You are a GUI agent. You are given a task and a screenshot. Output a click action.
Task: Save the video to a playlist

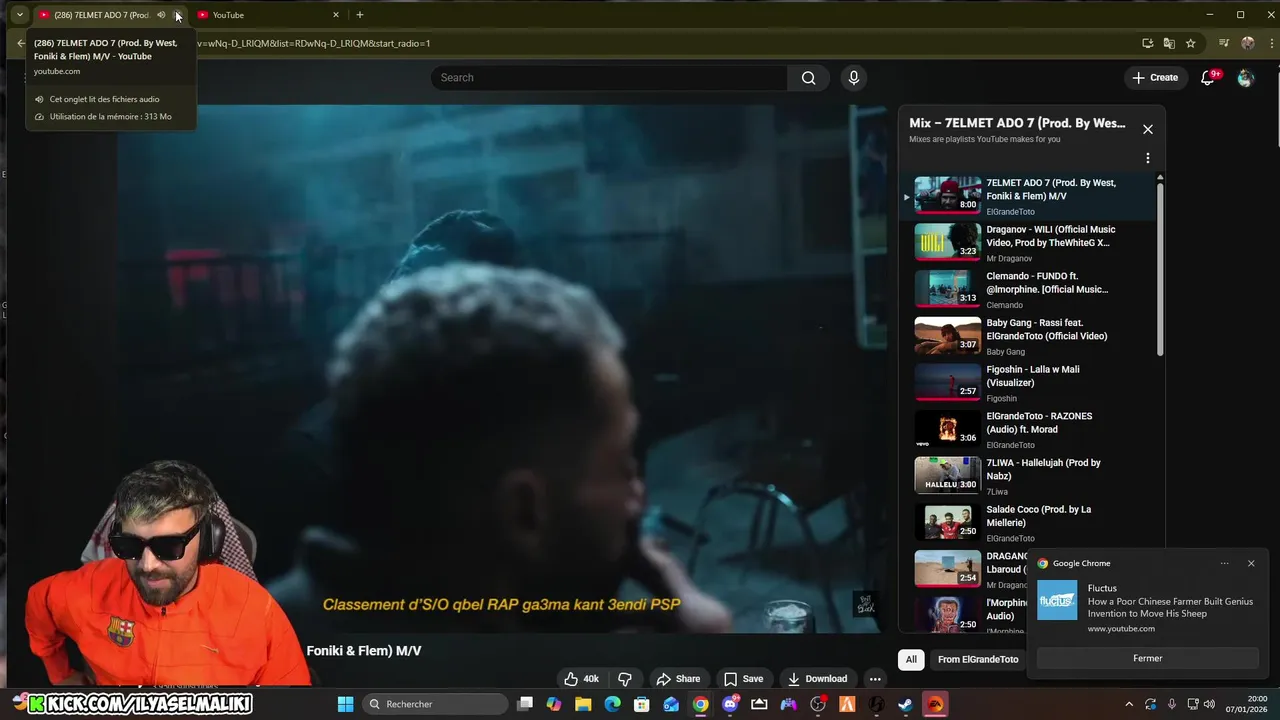point(743,679)
